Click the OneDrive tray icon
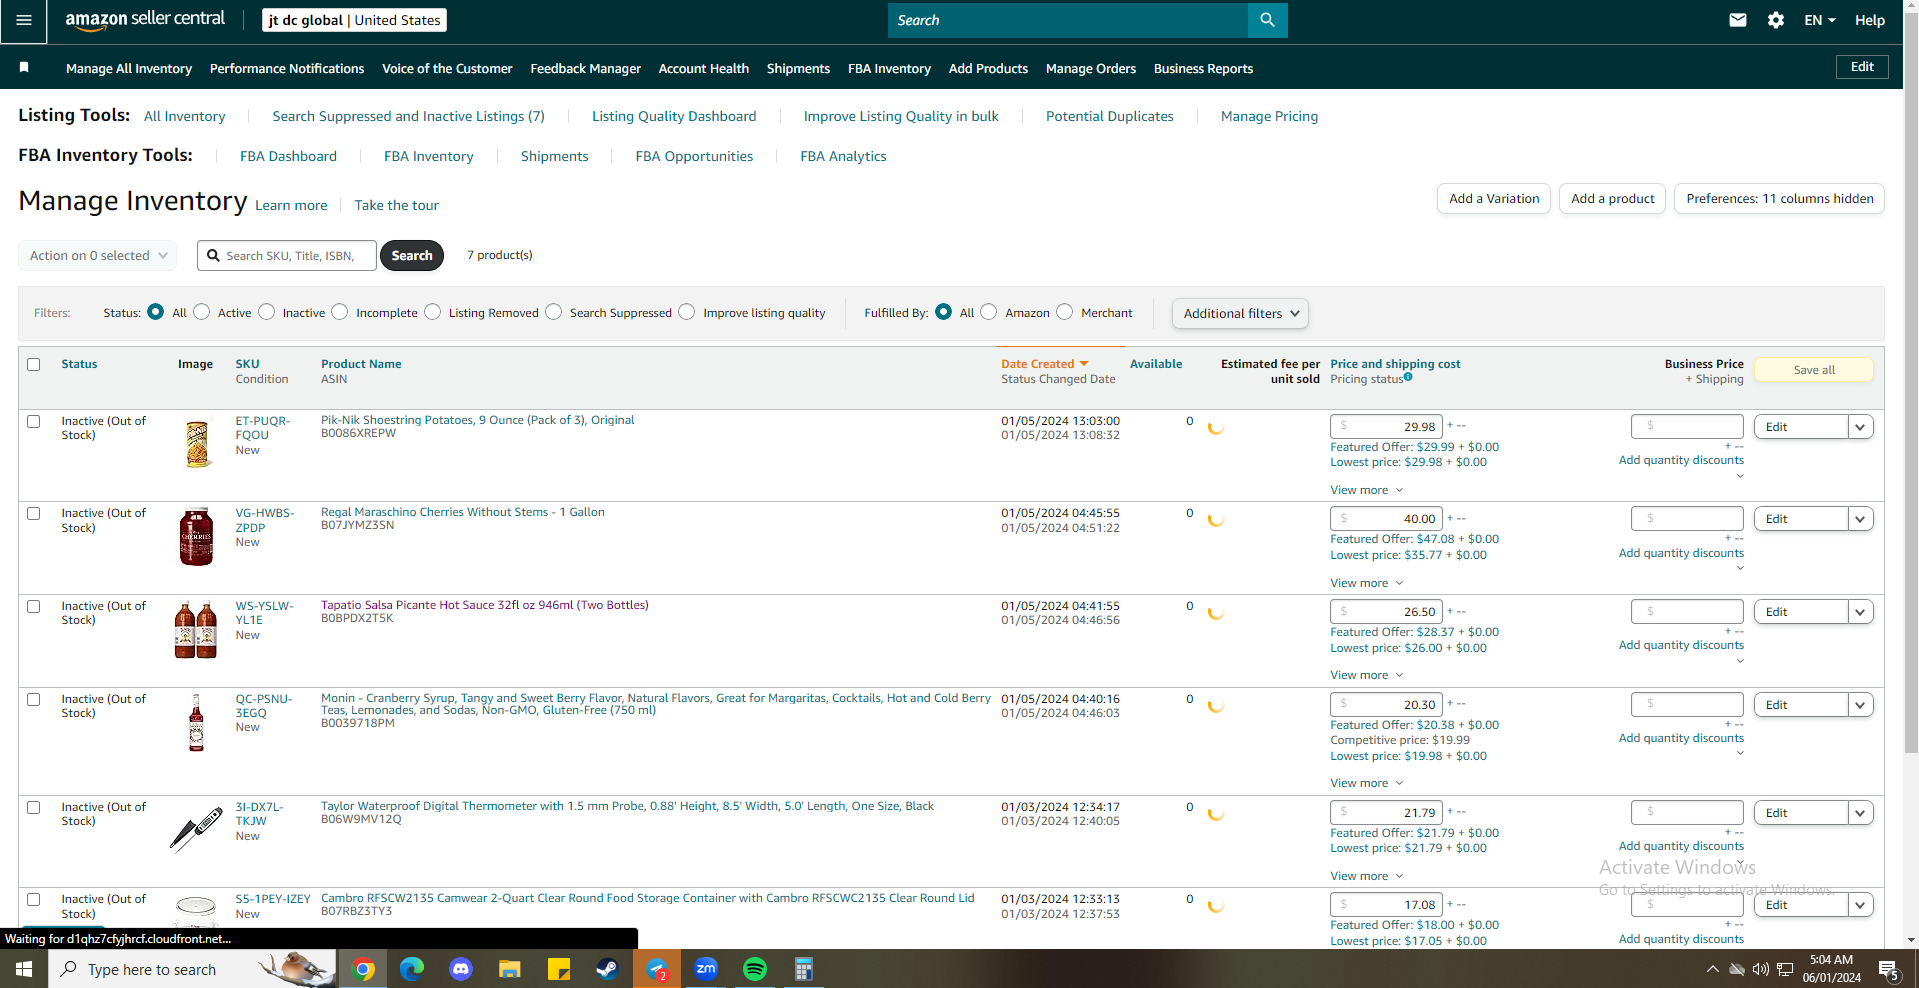The image size is (1919, 988). point(1737,969)
